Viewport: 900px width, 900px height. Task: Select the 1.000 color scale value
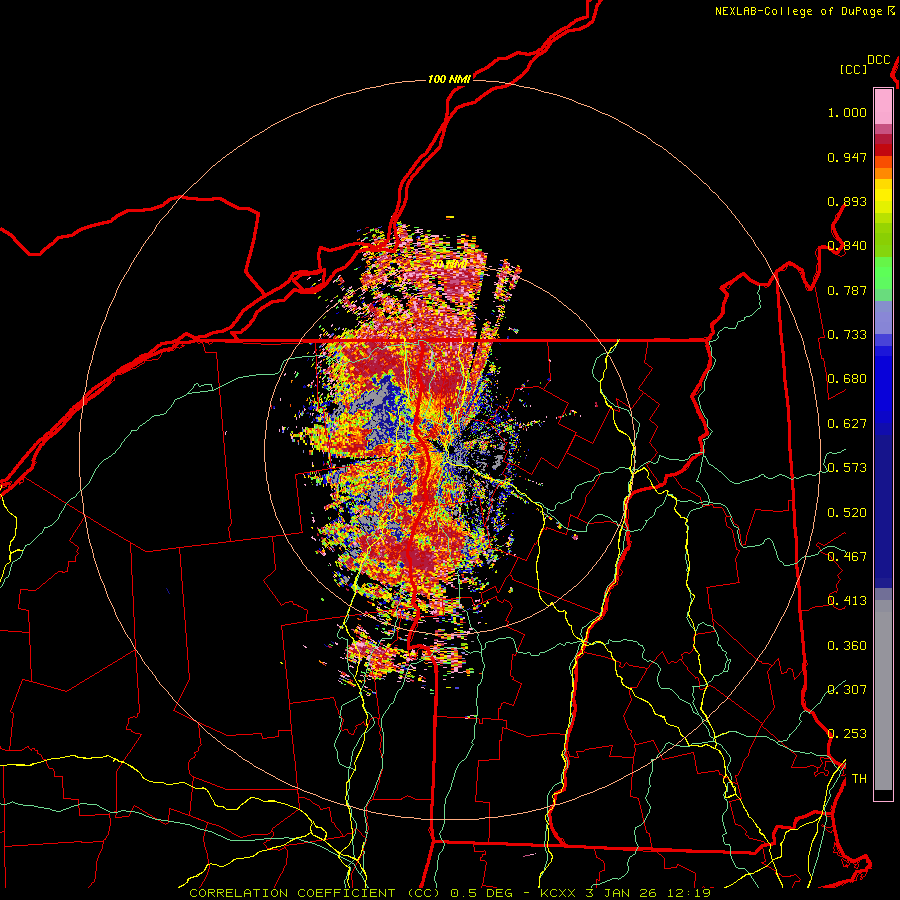847,112
